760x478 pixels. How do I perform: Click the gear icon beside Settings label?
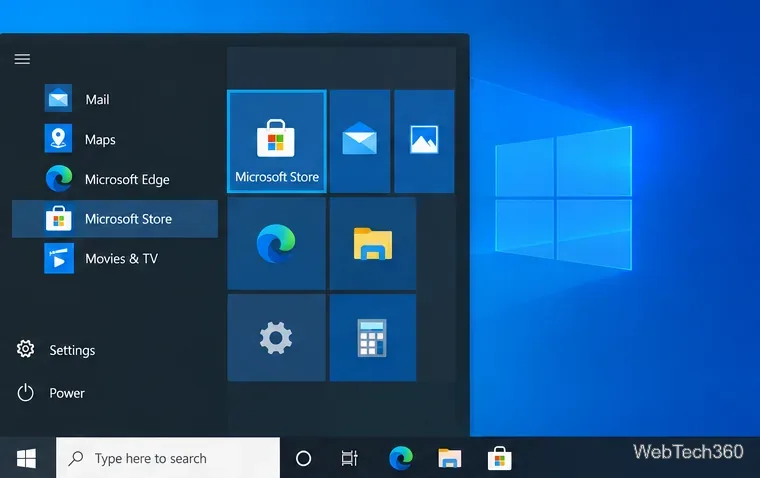point(25,349)
